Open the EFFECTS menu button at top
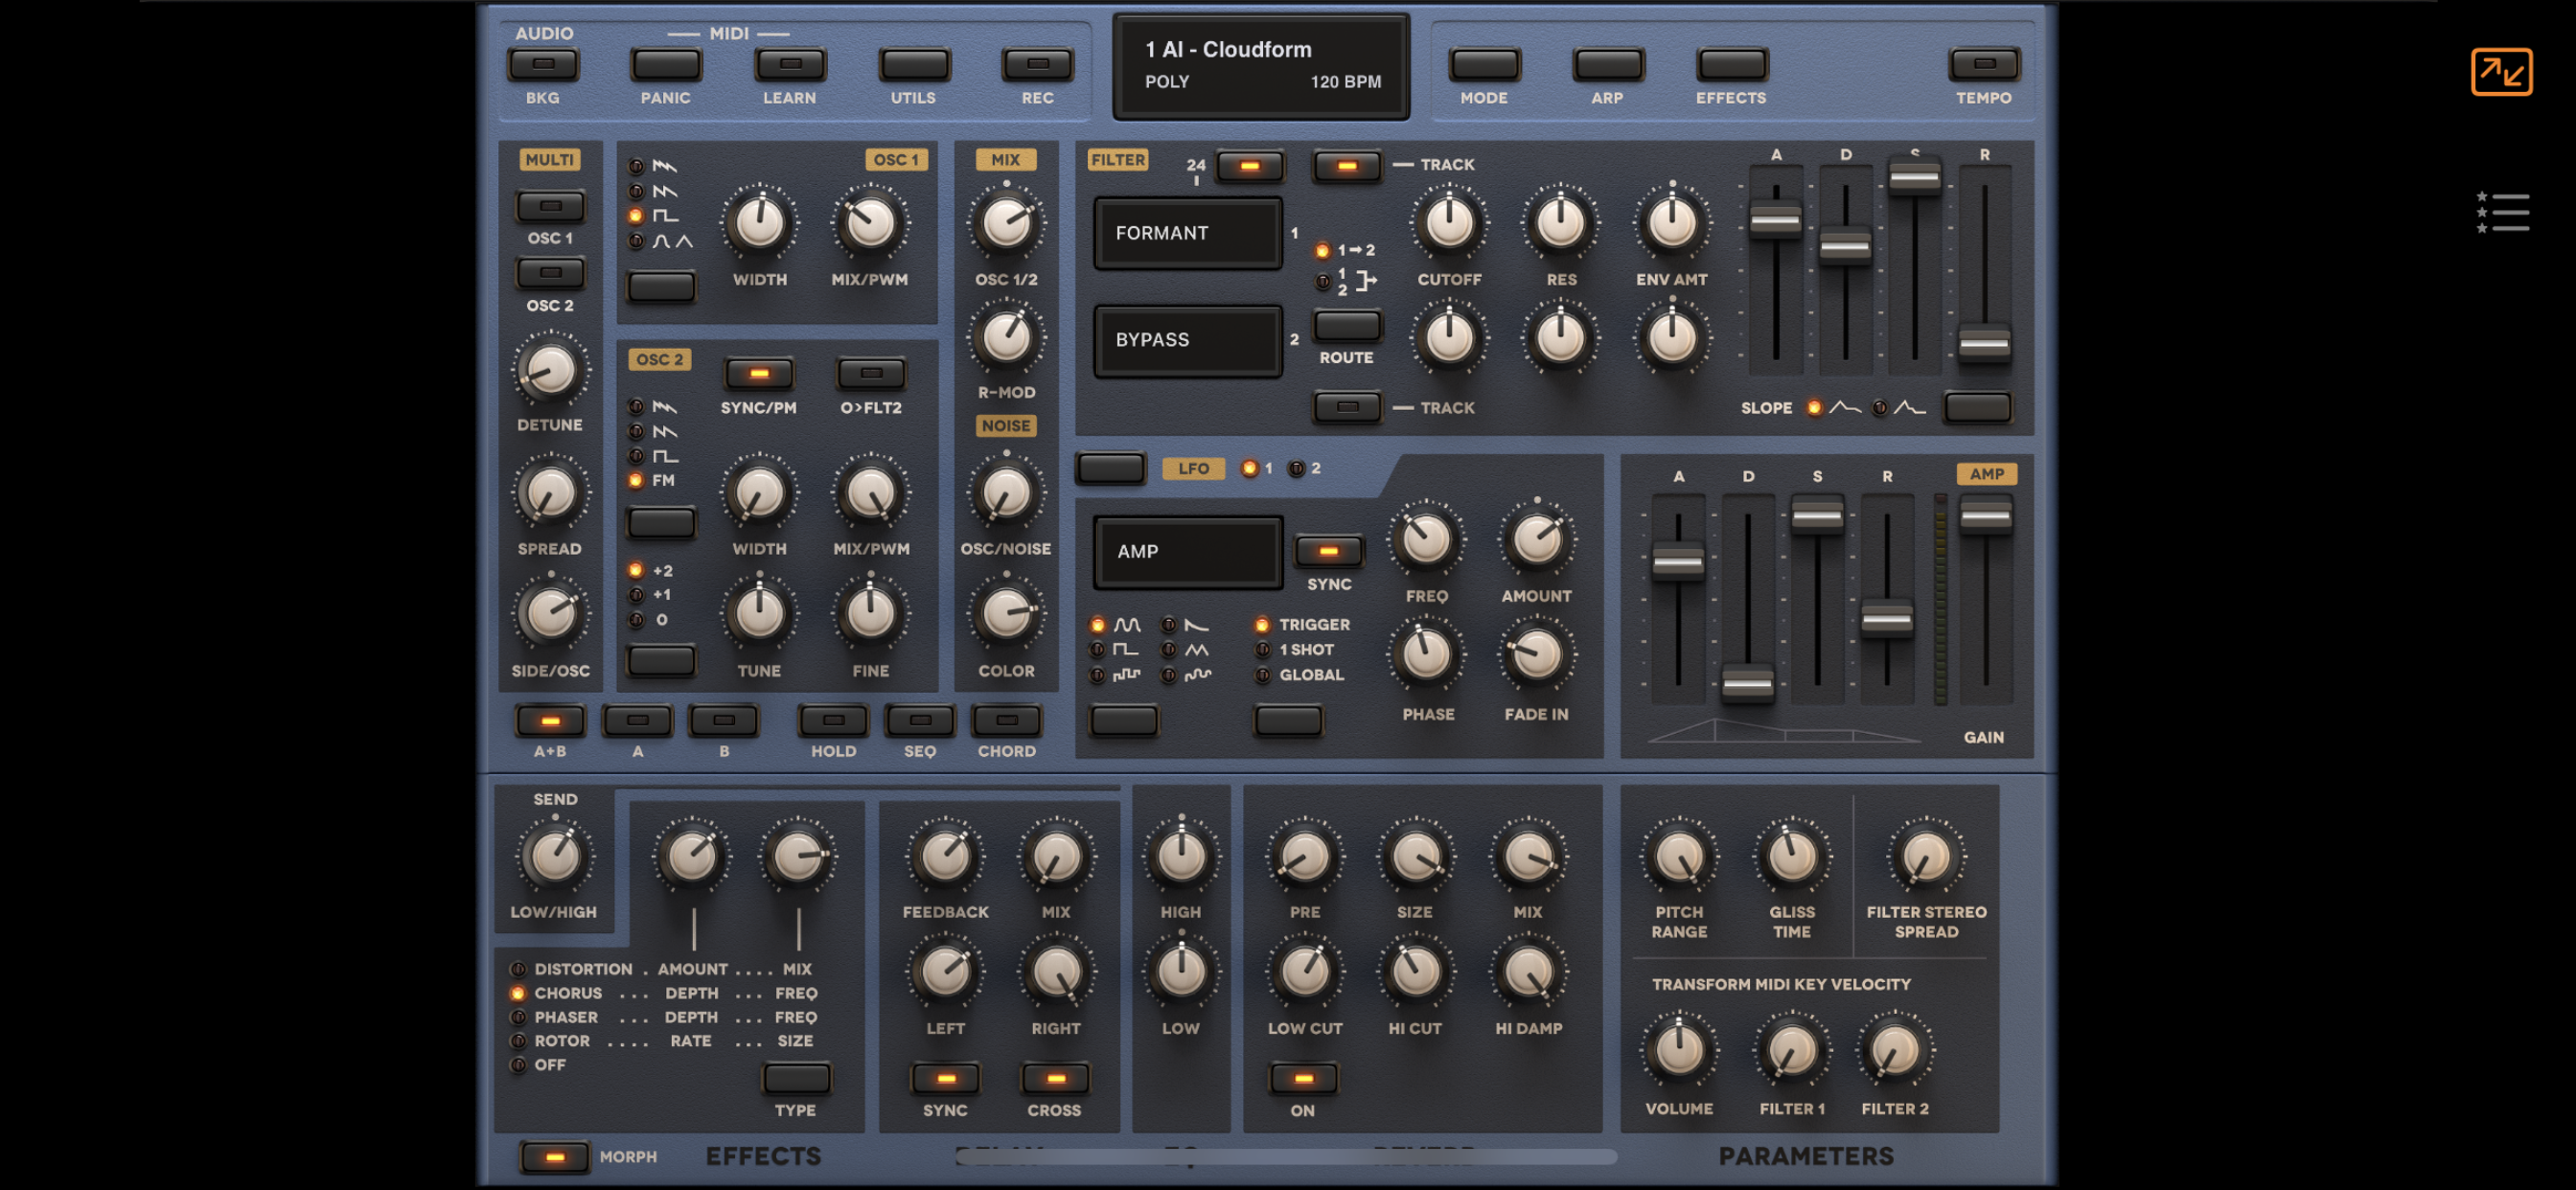 (x=1731, y=65)
